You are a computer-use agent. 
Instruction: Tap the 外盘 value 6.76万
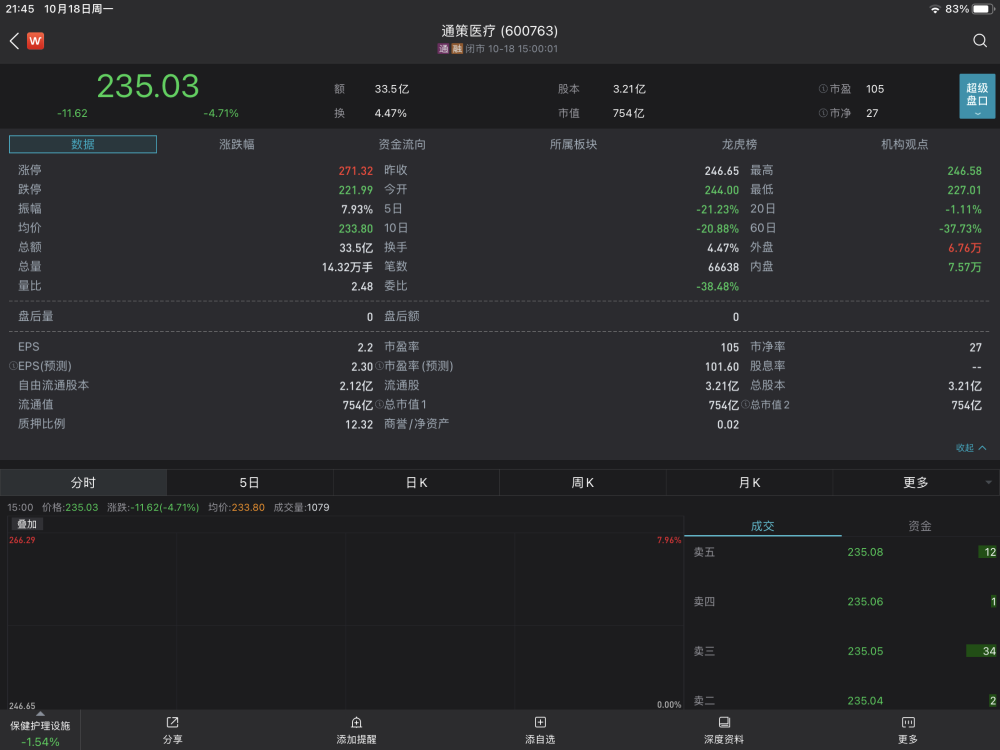click(965, 248)
